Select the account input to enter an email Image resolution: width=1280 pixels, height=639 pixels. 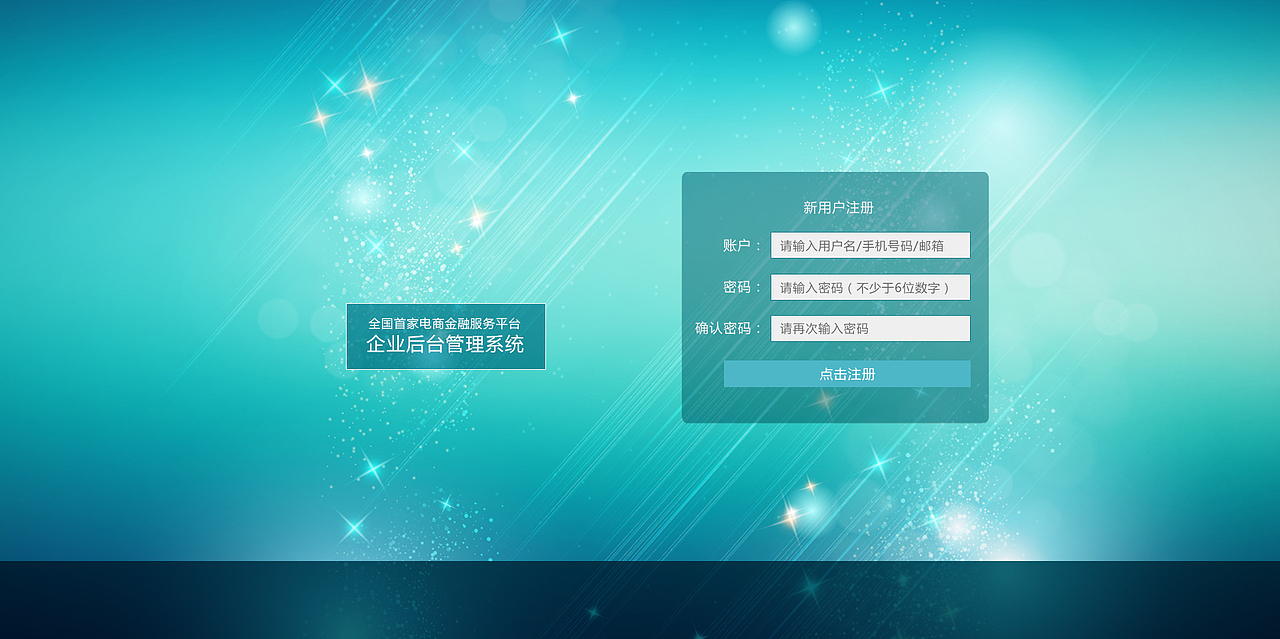(869, 245)
